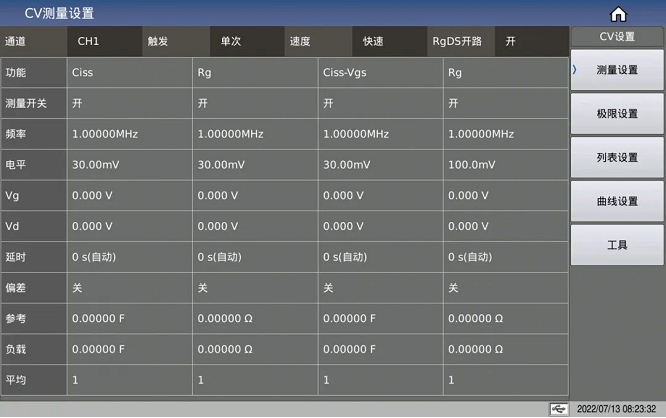Open 列表设置 side menu

[x=617, y=157]
